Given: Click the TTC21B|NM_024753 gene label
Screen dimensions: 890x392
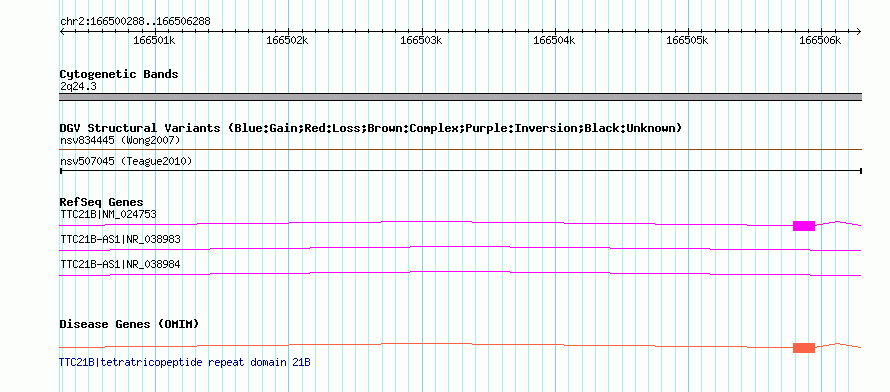Looking at the screenshot, I should click(108, 214).
